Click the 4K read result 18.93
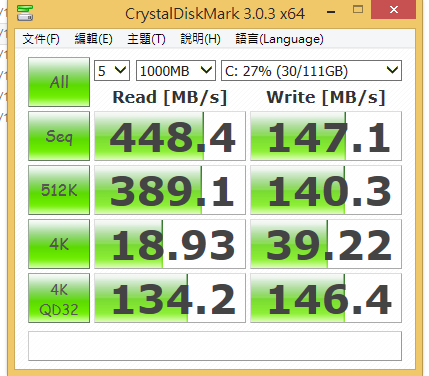The height and width of the screenshot is (376, 429). pos(170,244)
